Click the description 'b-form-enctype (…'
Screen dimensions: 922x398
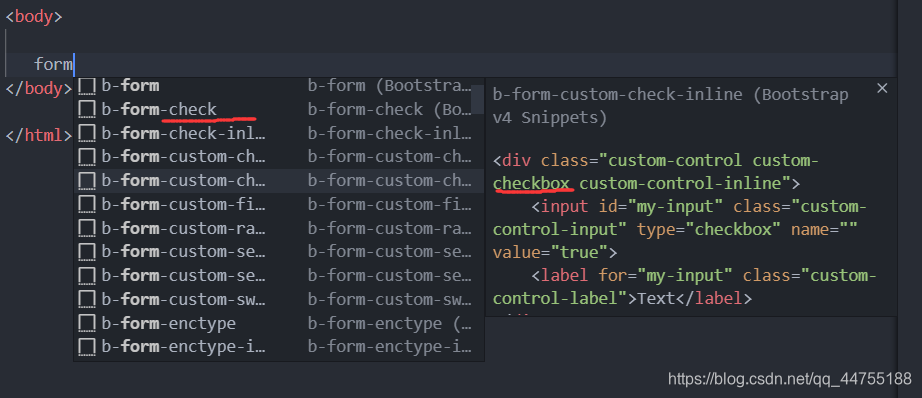click(389, 324)
